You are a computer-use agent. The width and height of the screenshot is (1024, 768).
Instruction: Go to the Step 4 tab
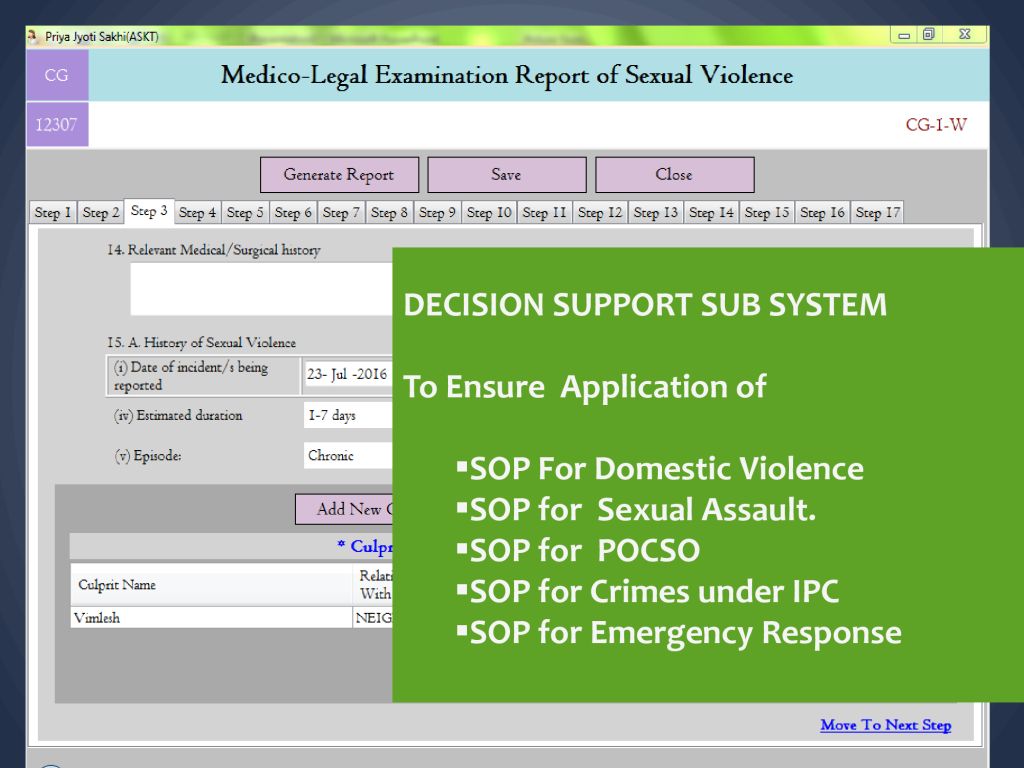click(197, 213)
